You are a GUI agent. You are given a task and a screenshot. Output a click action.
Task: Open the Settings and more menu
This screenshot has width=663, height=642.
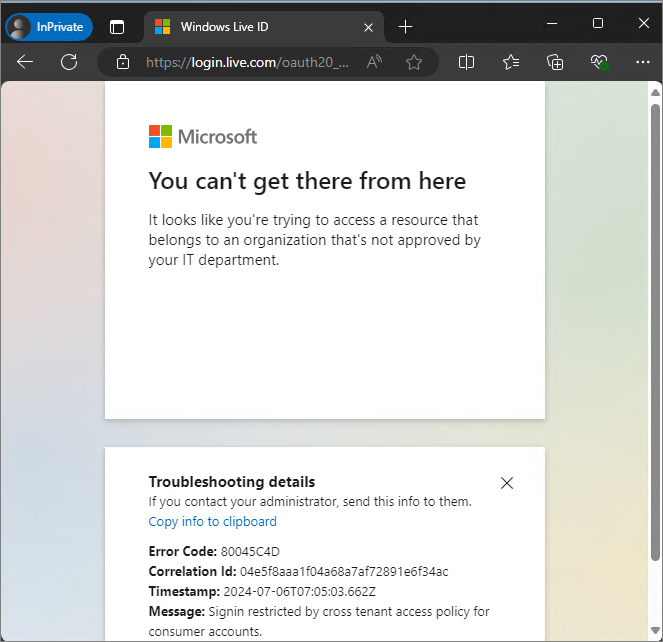pos(642,62)
